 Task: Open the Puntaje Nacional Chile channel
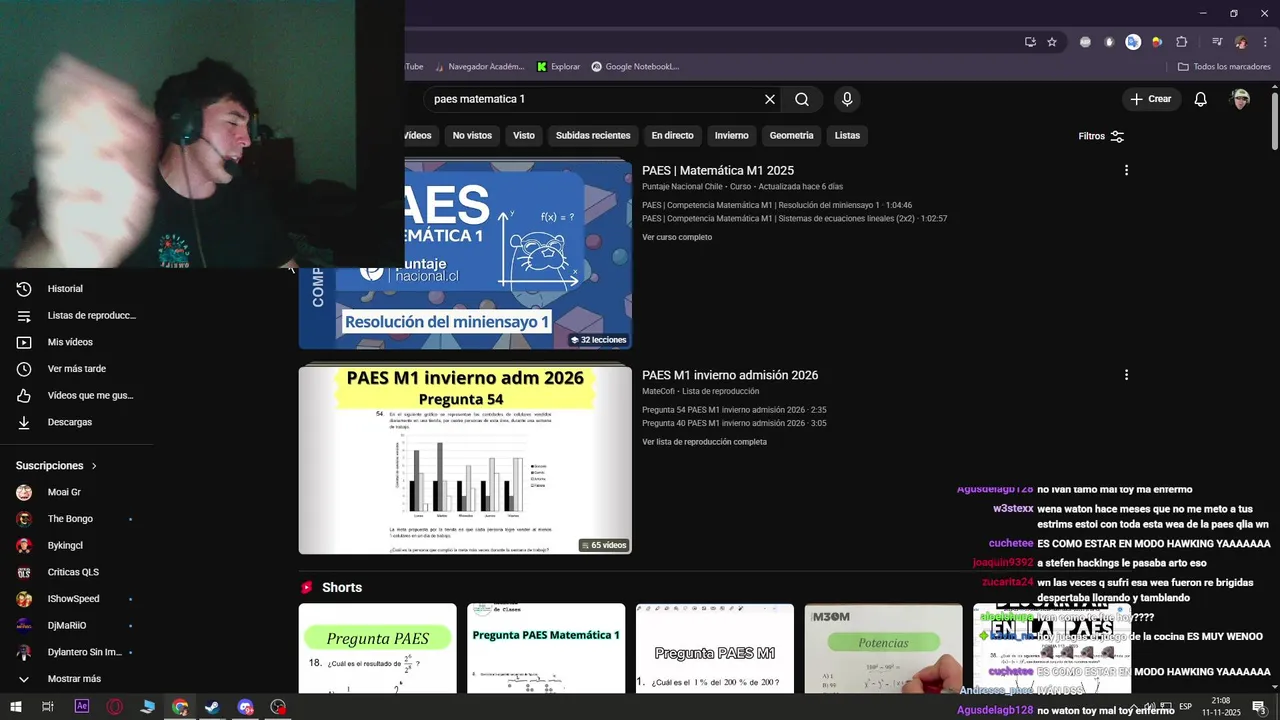click(682, 187)
